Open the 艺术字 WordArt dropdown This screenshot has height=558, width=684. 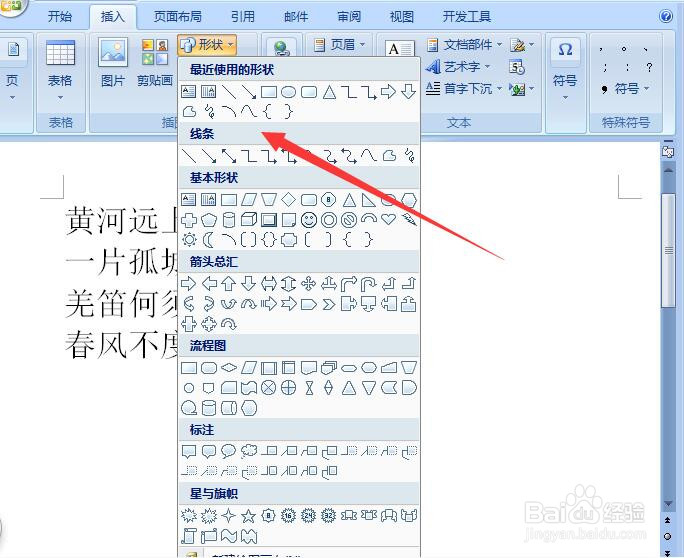458,67
